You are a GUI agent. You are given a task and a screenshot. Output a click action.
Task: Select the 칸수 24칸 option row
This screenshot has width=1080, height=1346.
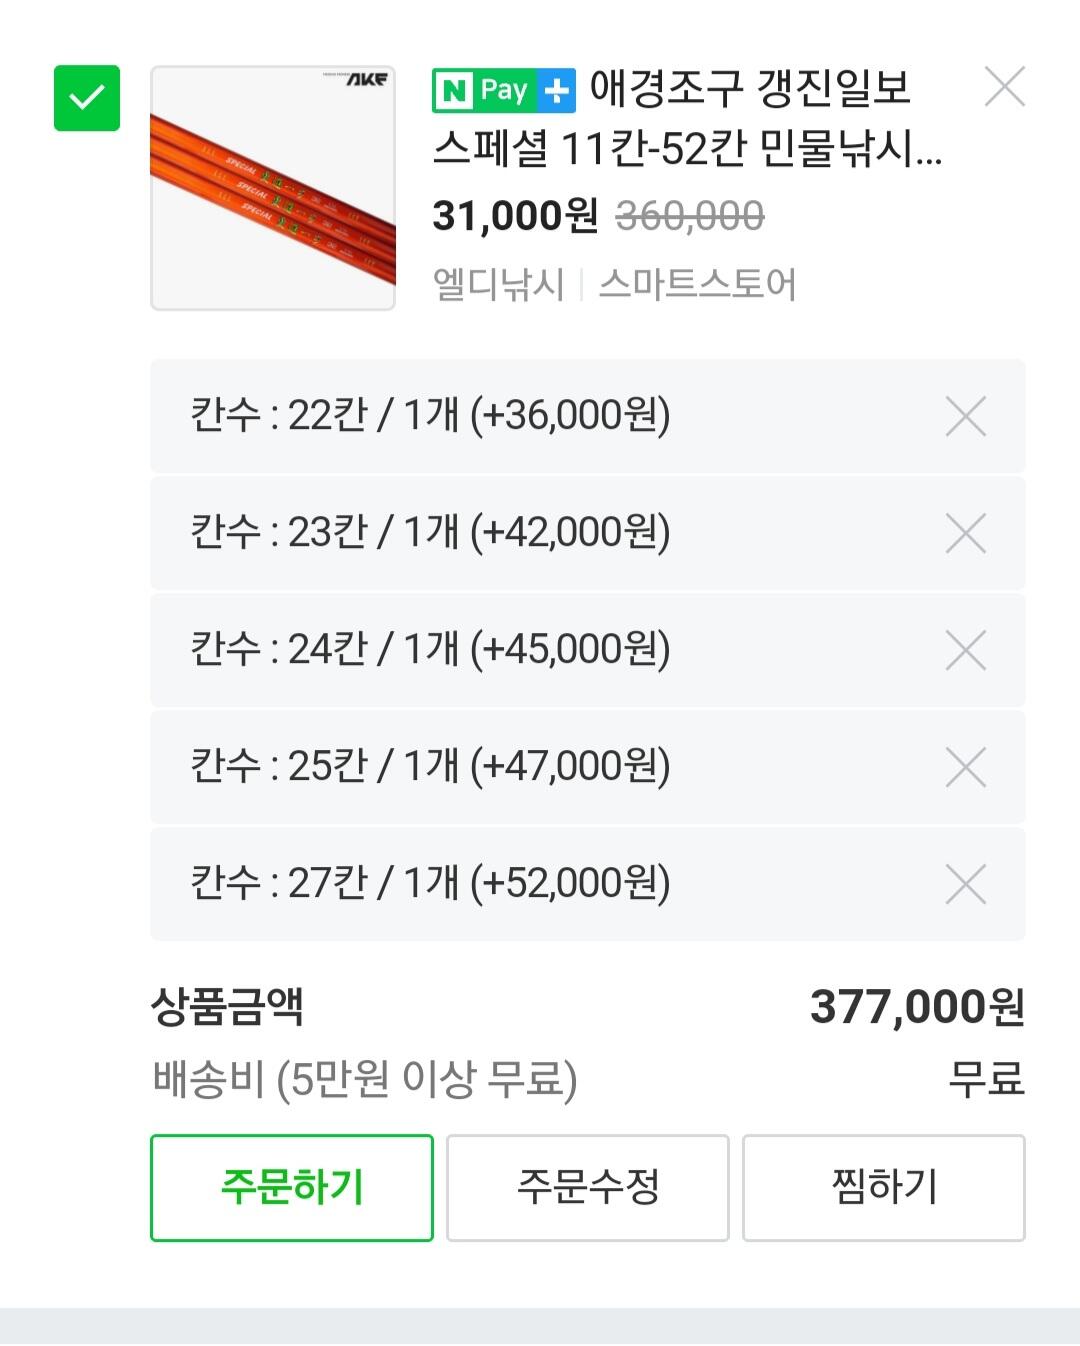tap(588, 650)
